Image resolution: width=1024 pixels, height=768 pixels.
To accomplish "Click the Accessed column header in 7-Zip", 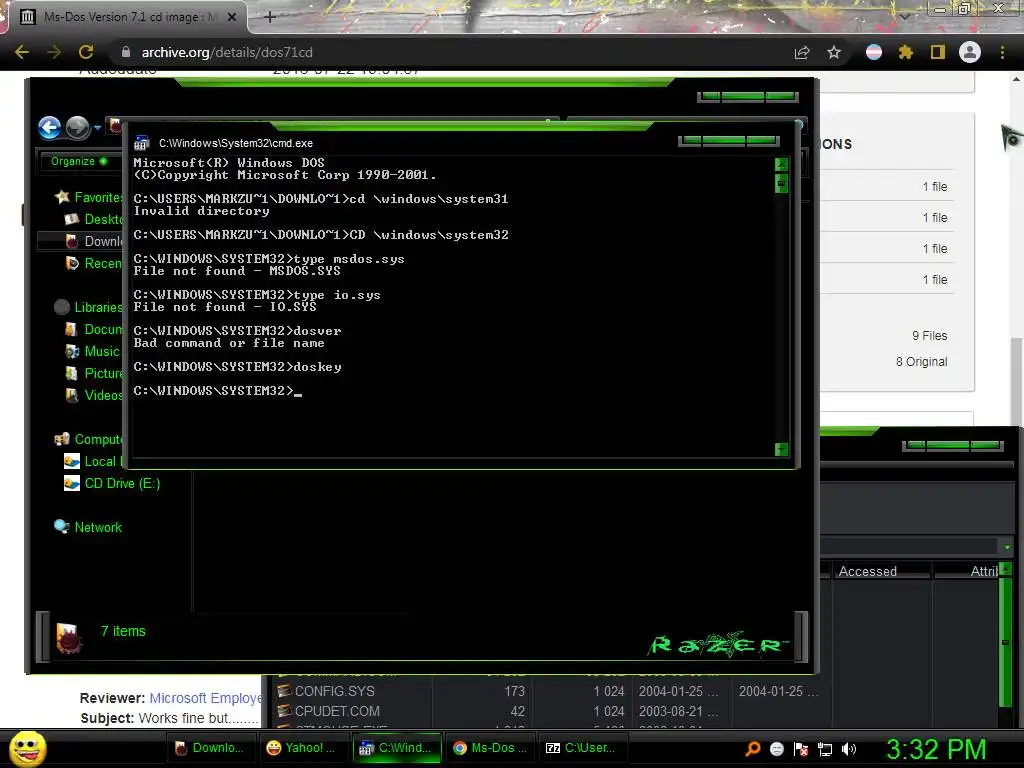I will coord(882,571).
